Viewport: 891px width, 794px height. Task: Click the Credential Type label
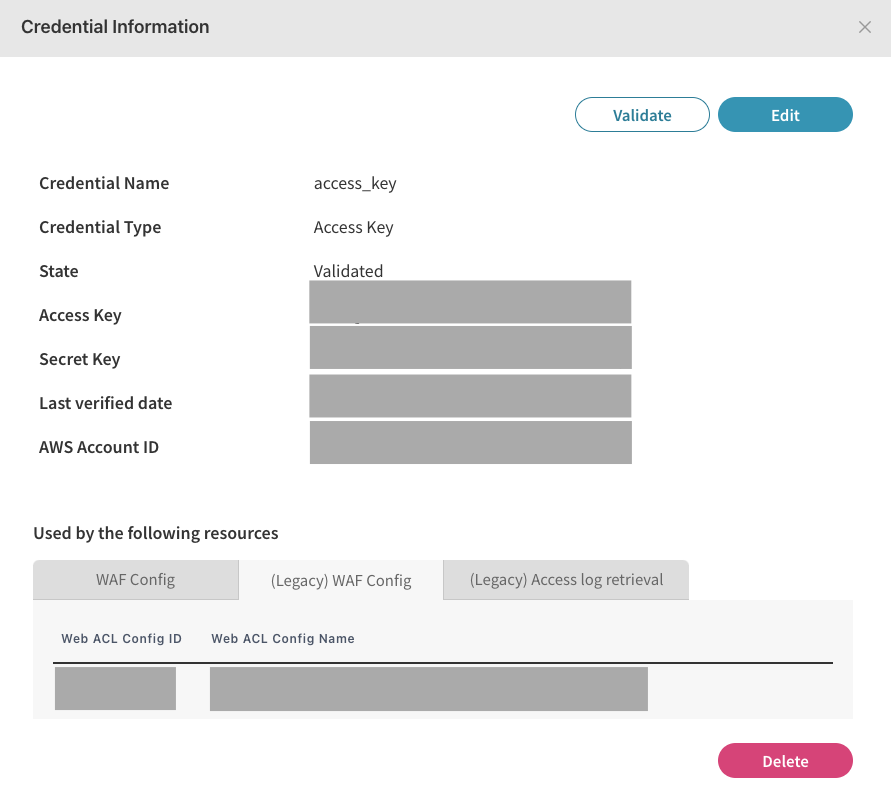pyautogui.click(x=100, y=227)
